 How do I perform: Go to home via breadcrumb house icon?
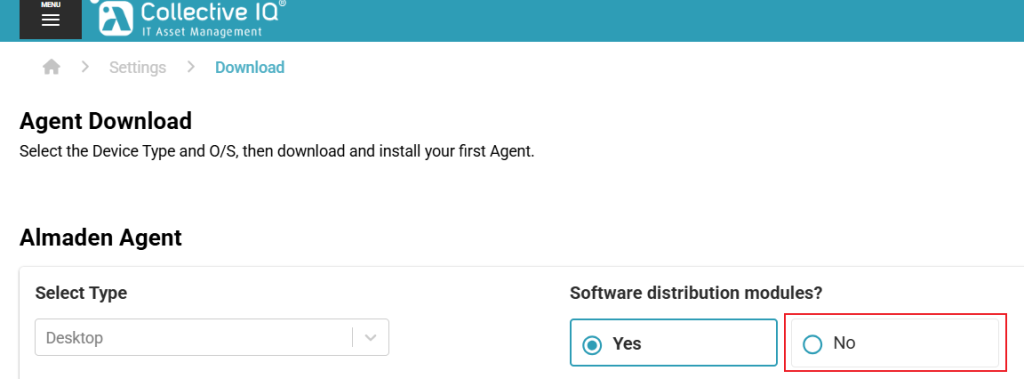52,67
